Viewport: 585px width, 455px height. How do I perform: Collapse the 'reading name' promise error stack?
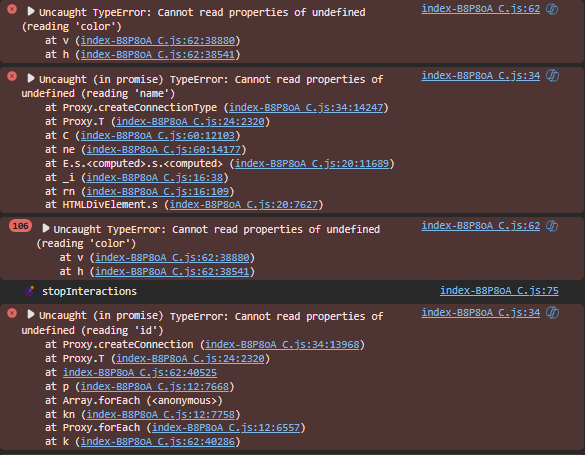point(31,78)
